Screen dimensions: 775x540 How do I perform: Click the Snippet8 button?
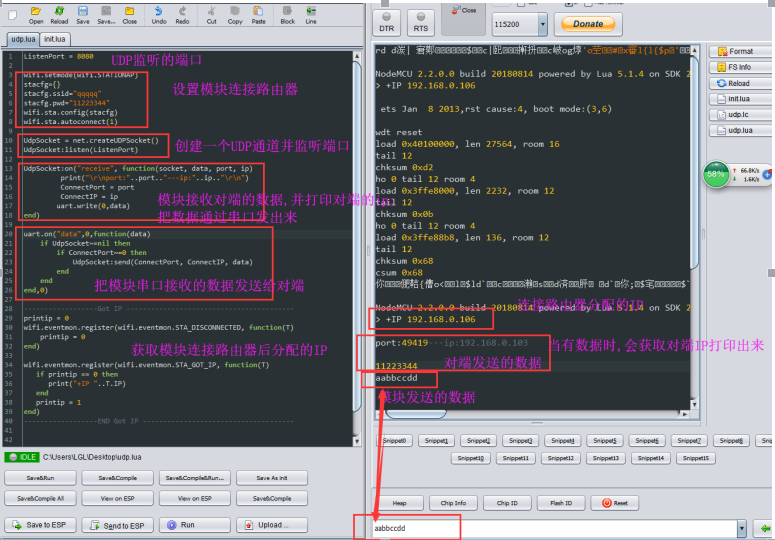tap(732, 440)
